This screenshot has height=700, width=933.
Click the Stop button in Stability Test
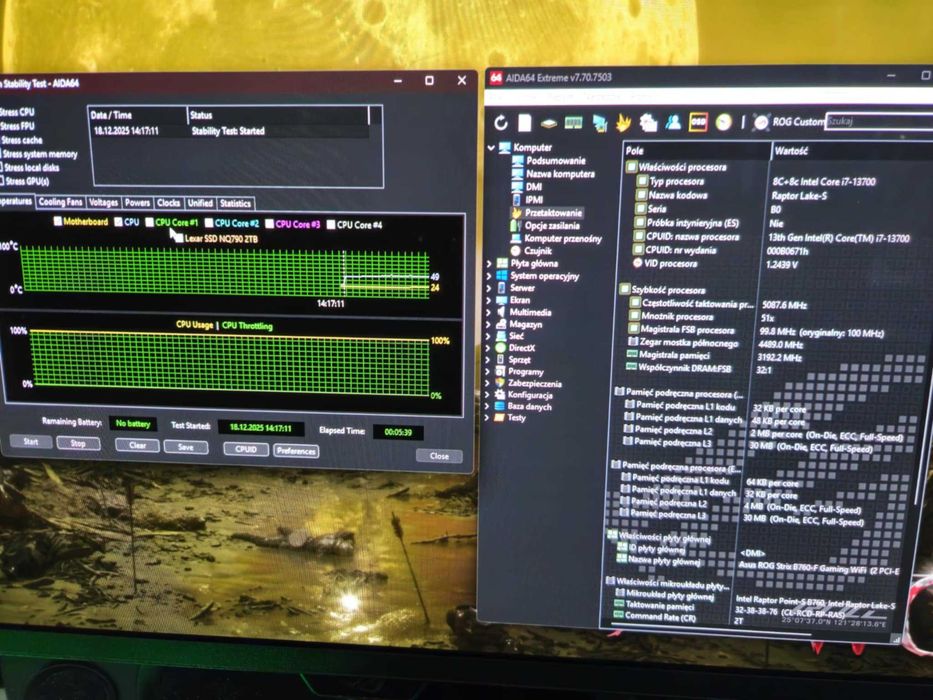[78, 443]
